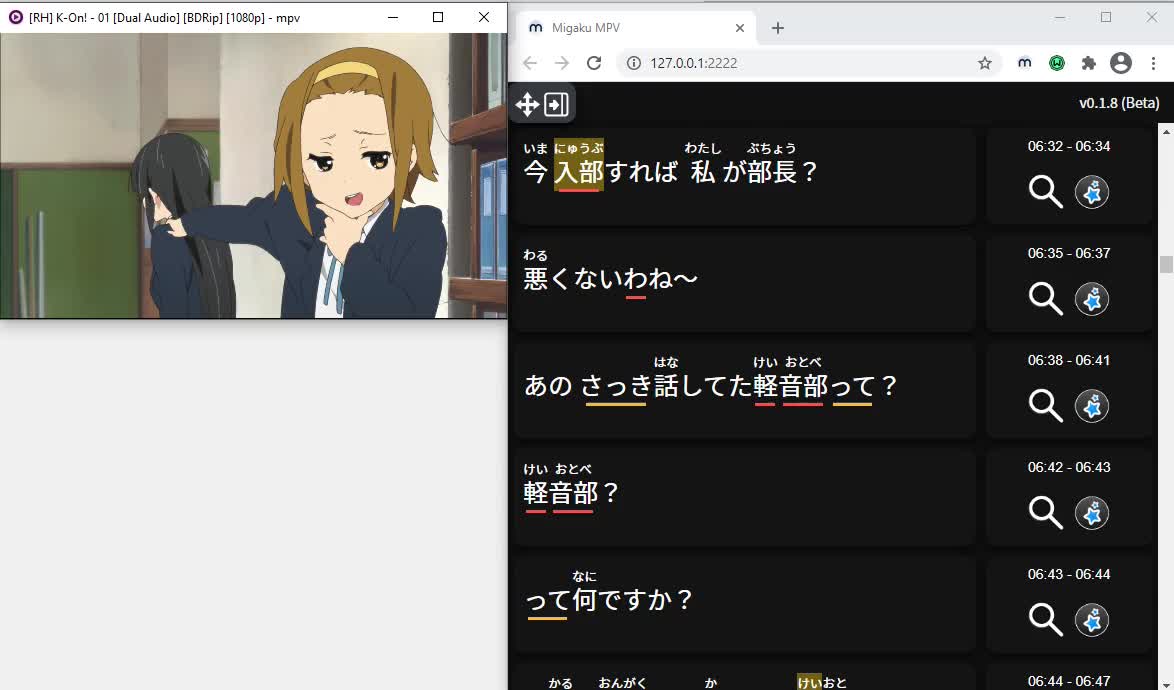Click the subtitle 悪くないわね～
The height and width of the screenshot is (690, 1174).
pos(610,278)
